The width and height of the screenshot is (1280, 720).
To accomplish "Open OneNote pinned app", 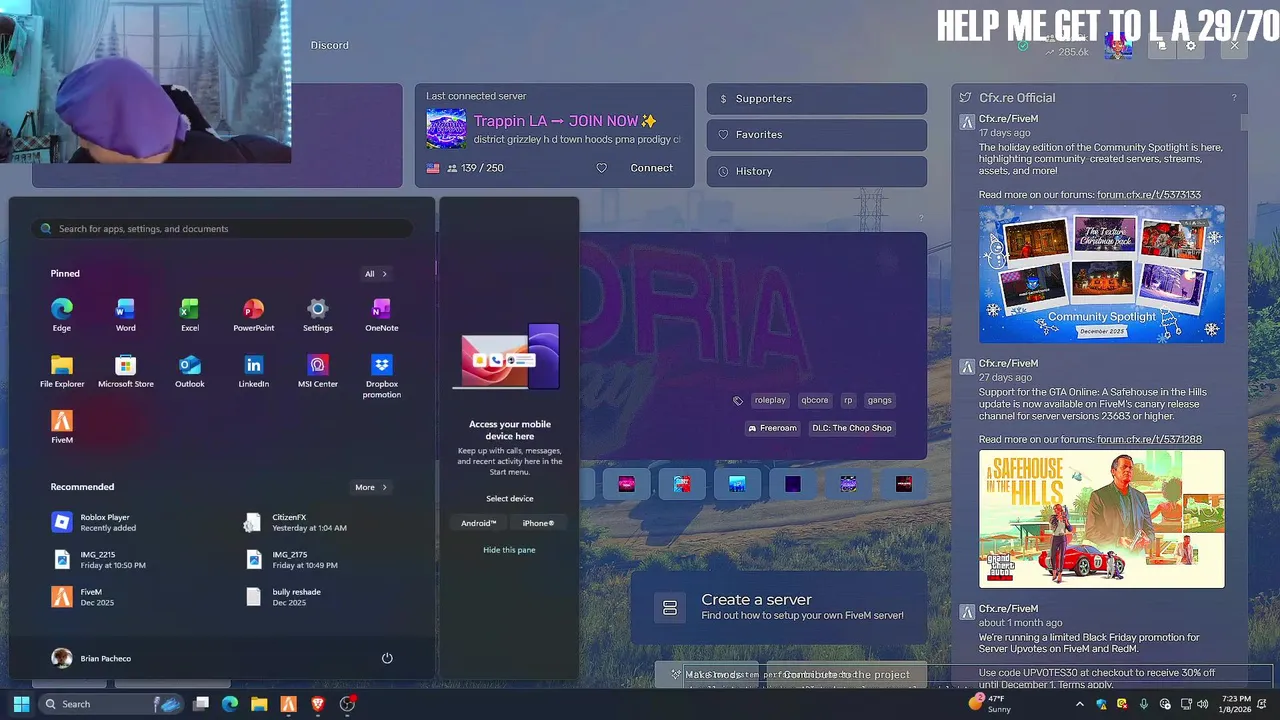I will 381,314.
